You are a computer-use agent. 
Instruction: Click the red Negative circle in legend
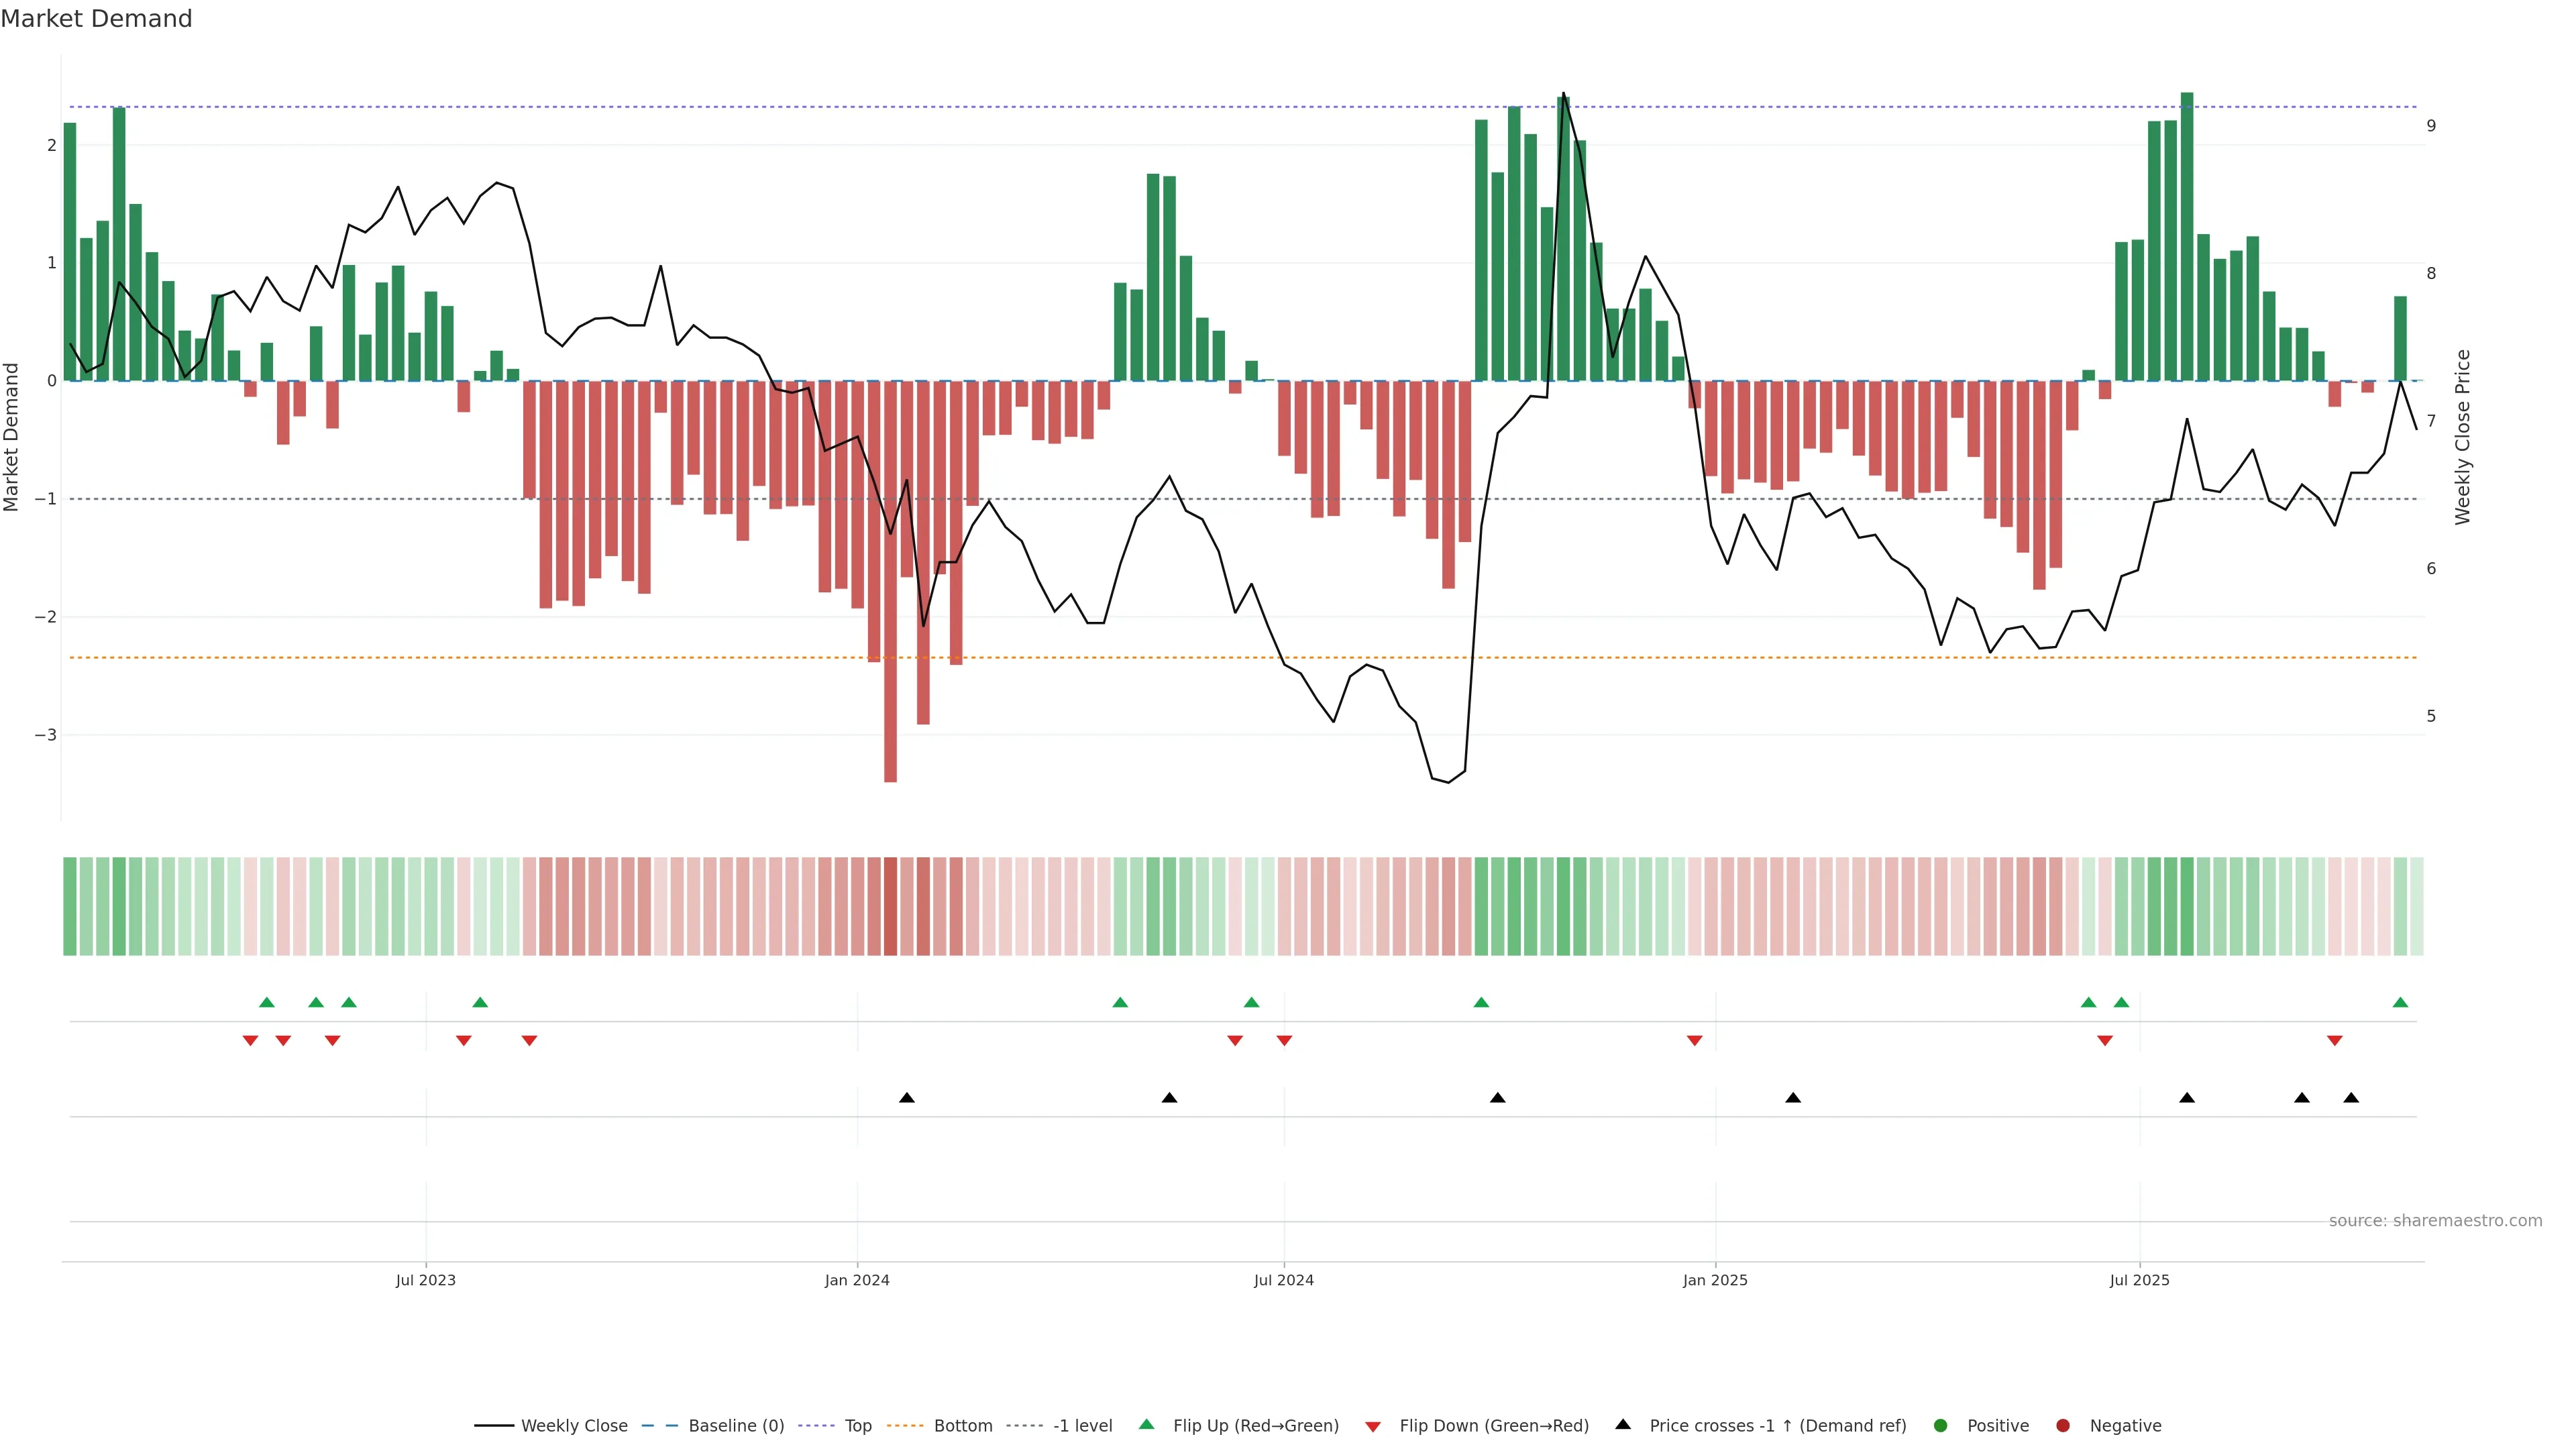click(2063, 1425)
